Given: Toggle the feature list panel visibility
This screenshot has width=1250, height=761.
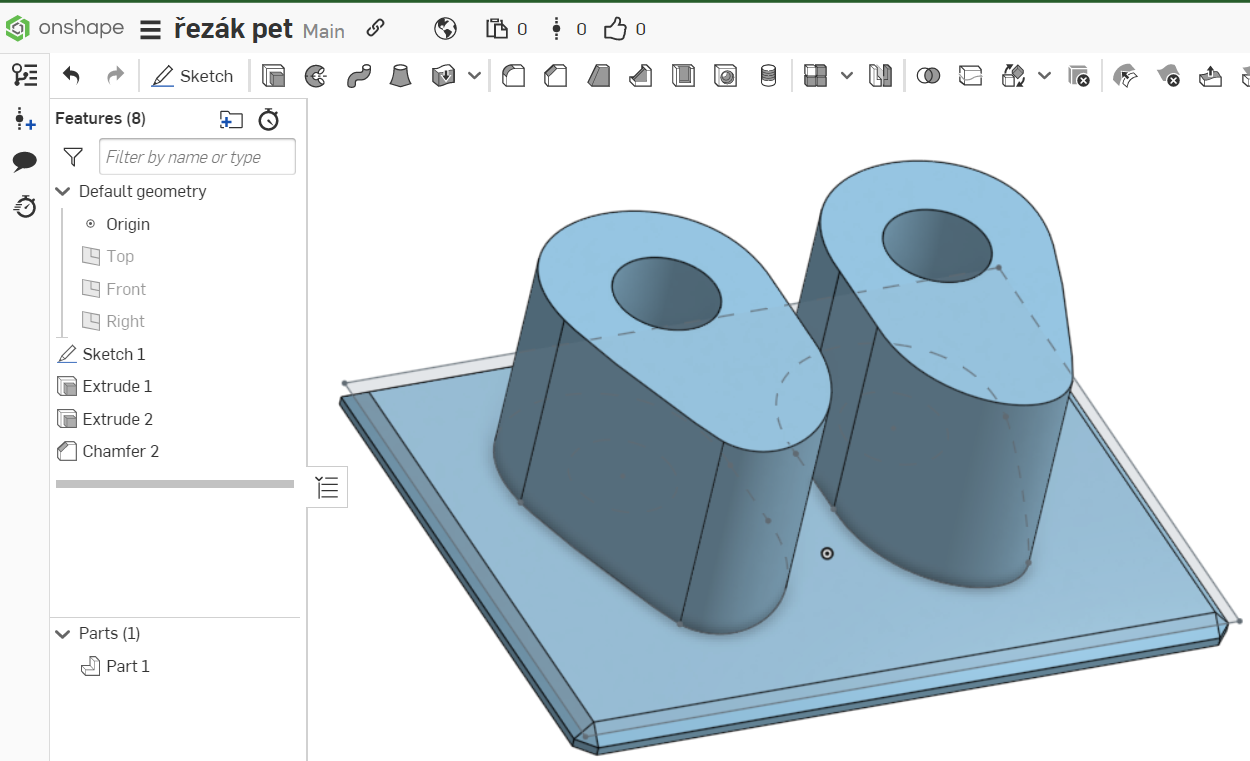Looking at the screenshot, I should pos(327,488).
